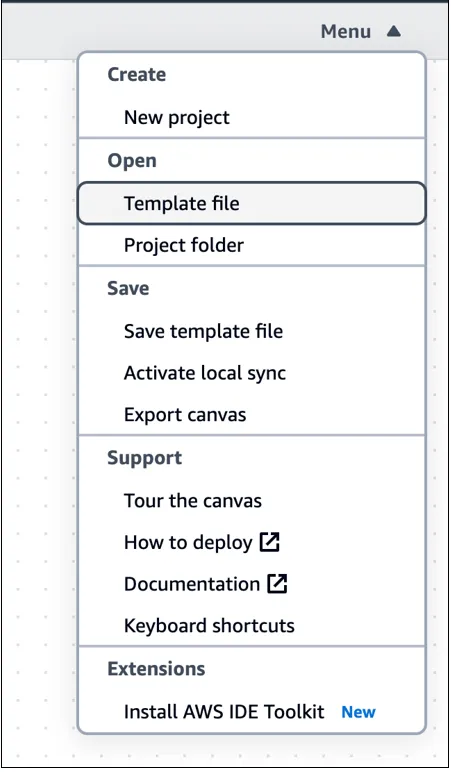The image size is (451, 772).
Task: Click the blue New badge
Action: pyautogui.click(x=358, y=712)
